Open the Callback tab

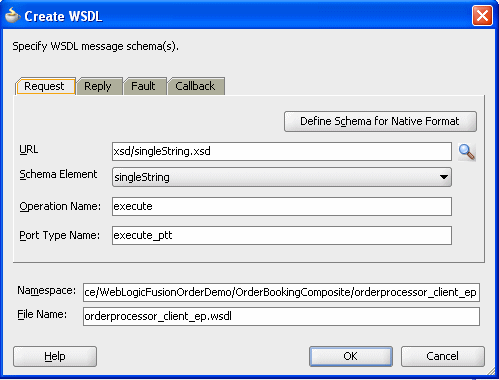(x=196, y=86)
